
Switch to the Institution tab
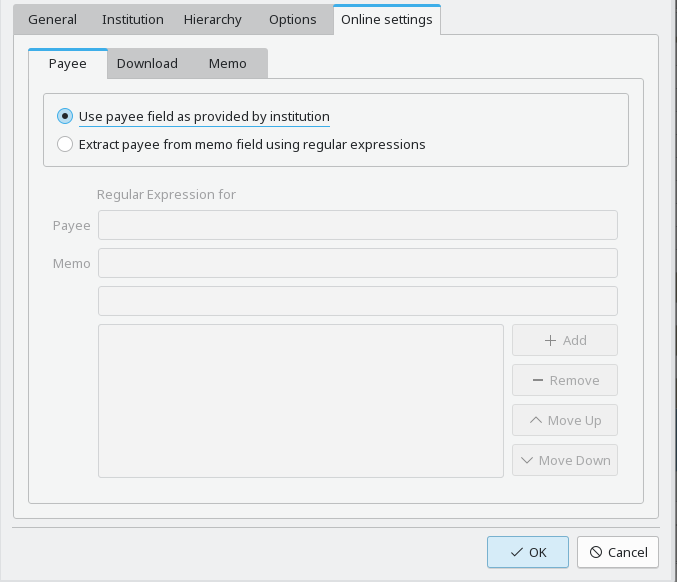point(133,19)
